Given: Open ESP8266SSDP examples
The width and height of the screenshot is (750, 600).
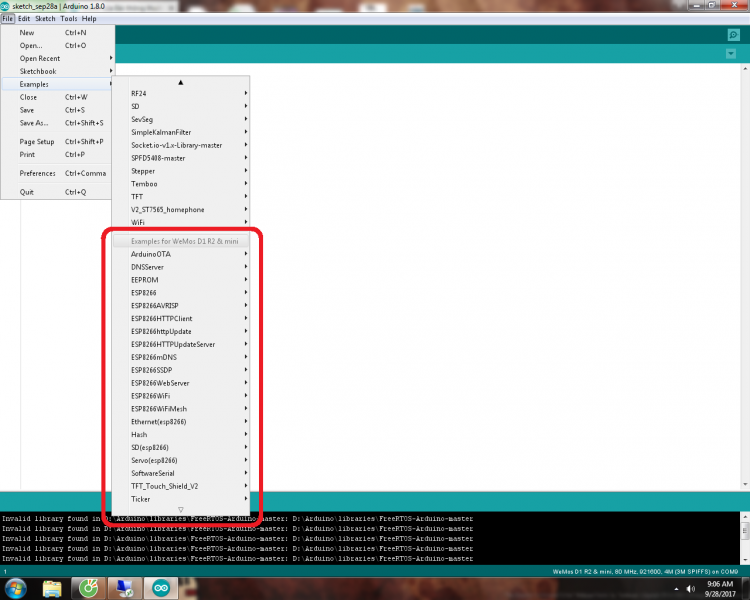Looking at the screenshot, I should pos(181,370).
